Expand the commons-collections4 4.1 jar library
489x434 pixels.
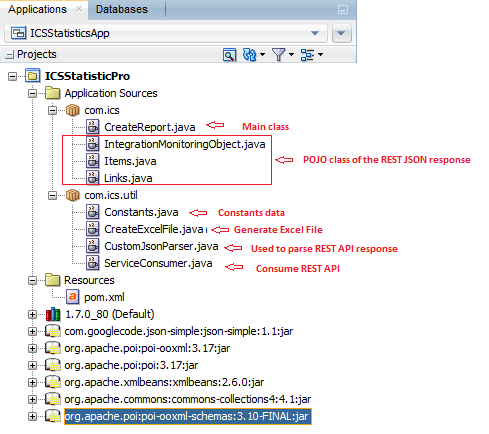point(32,400)
